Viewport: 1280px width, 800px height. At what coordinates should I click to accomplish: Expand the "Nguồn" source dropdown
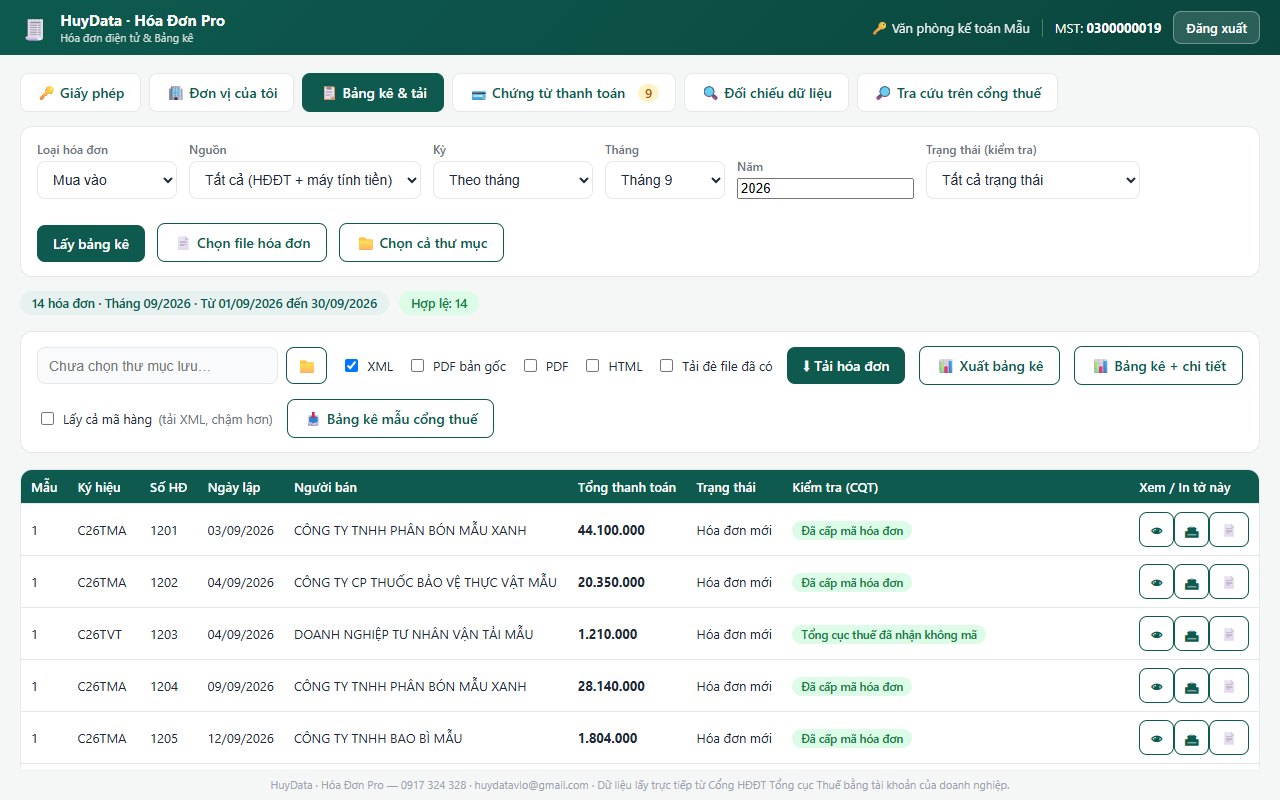coord(305,180)
